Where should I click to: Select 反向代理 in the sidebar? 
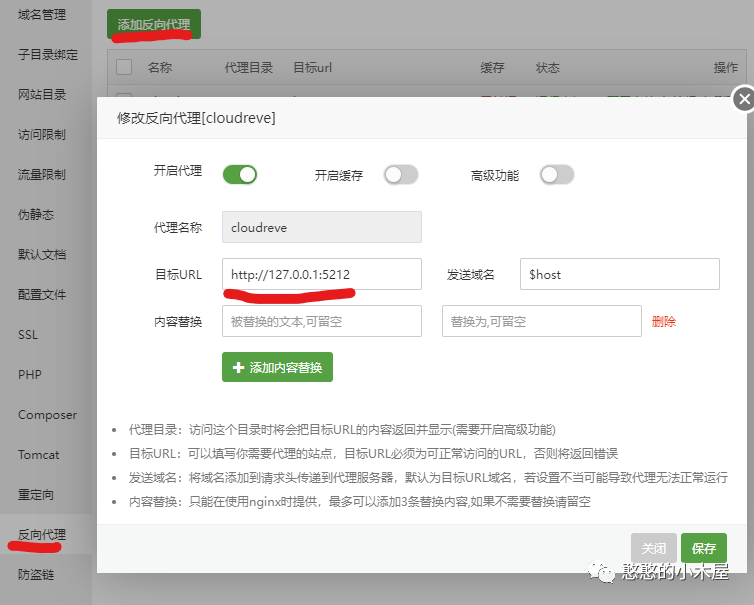(x=42, y=534)
